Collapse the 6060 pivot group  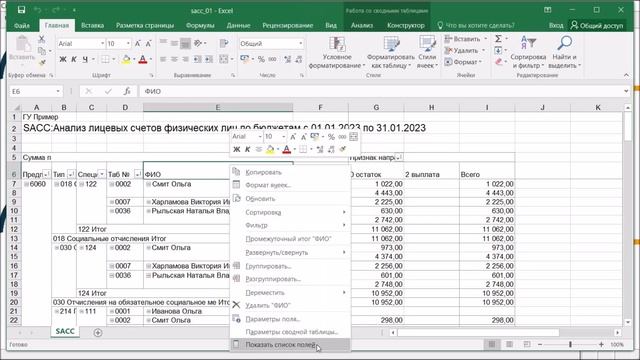(x=27, y=184)
